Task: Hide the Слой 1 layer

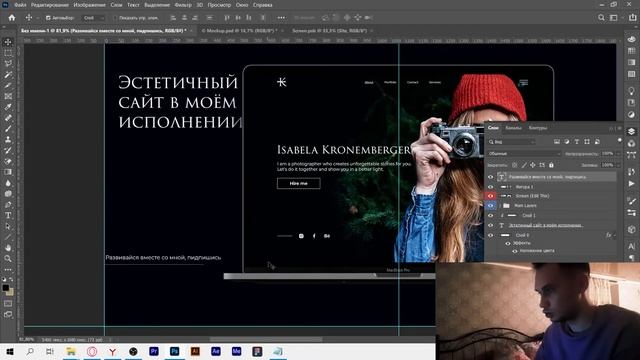Action: pyautogui.click(x=491, y=215)
